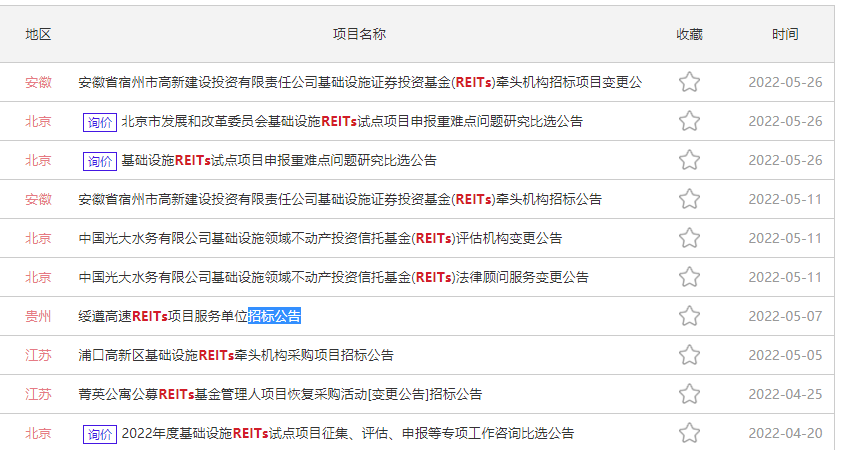Image resolution: width=843 pixels, height=450 pixels.
Task: Open the title starting 基础设施REITs试点项目申报重难点问题研究
Action: (x=279, y=160)
